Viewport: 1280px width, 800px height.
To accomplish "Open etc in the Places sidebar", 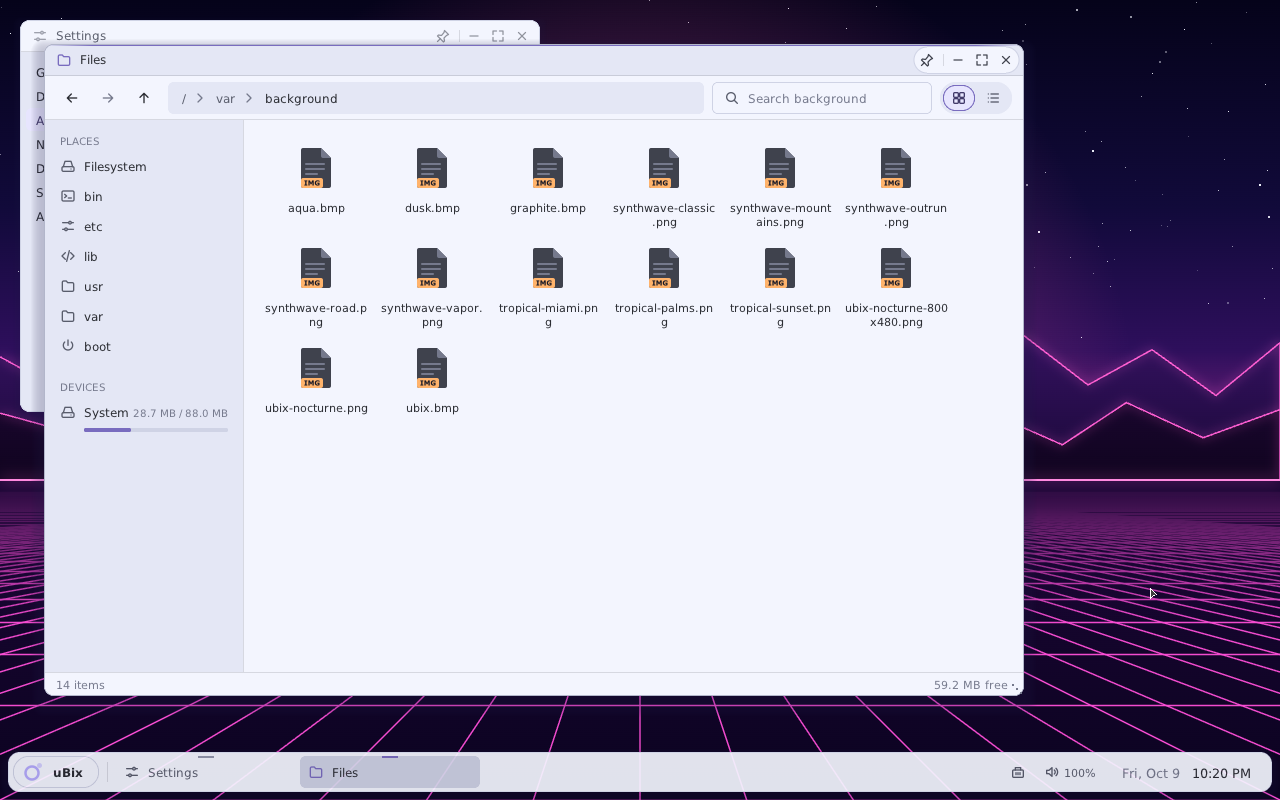I will pos(144,226).
